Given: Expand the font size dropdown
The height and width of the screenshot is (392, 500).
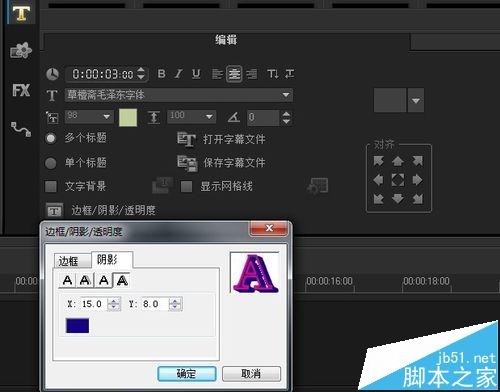Looking at the screenshot, I should (x=106, y=117).
